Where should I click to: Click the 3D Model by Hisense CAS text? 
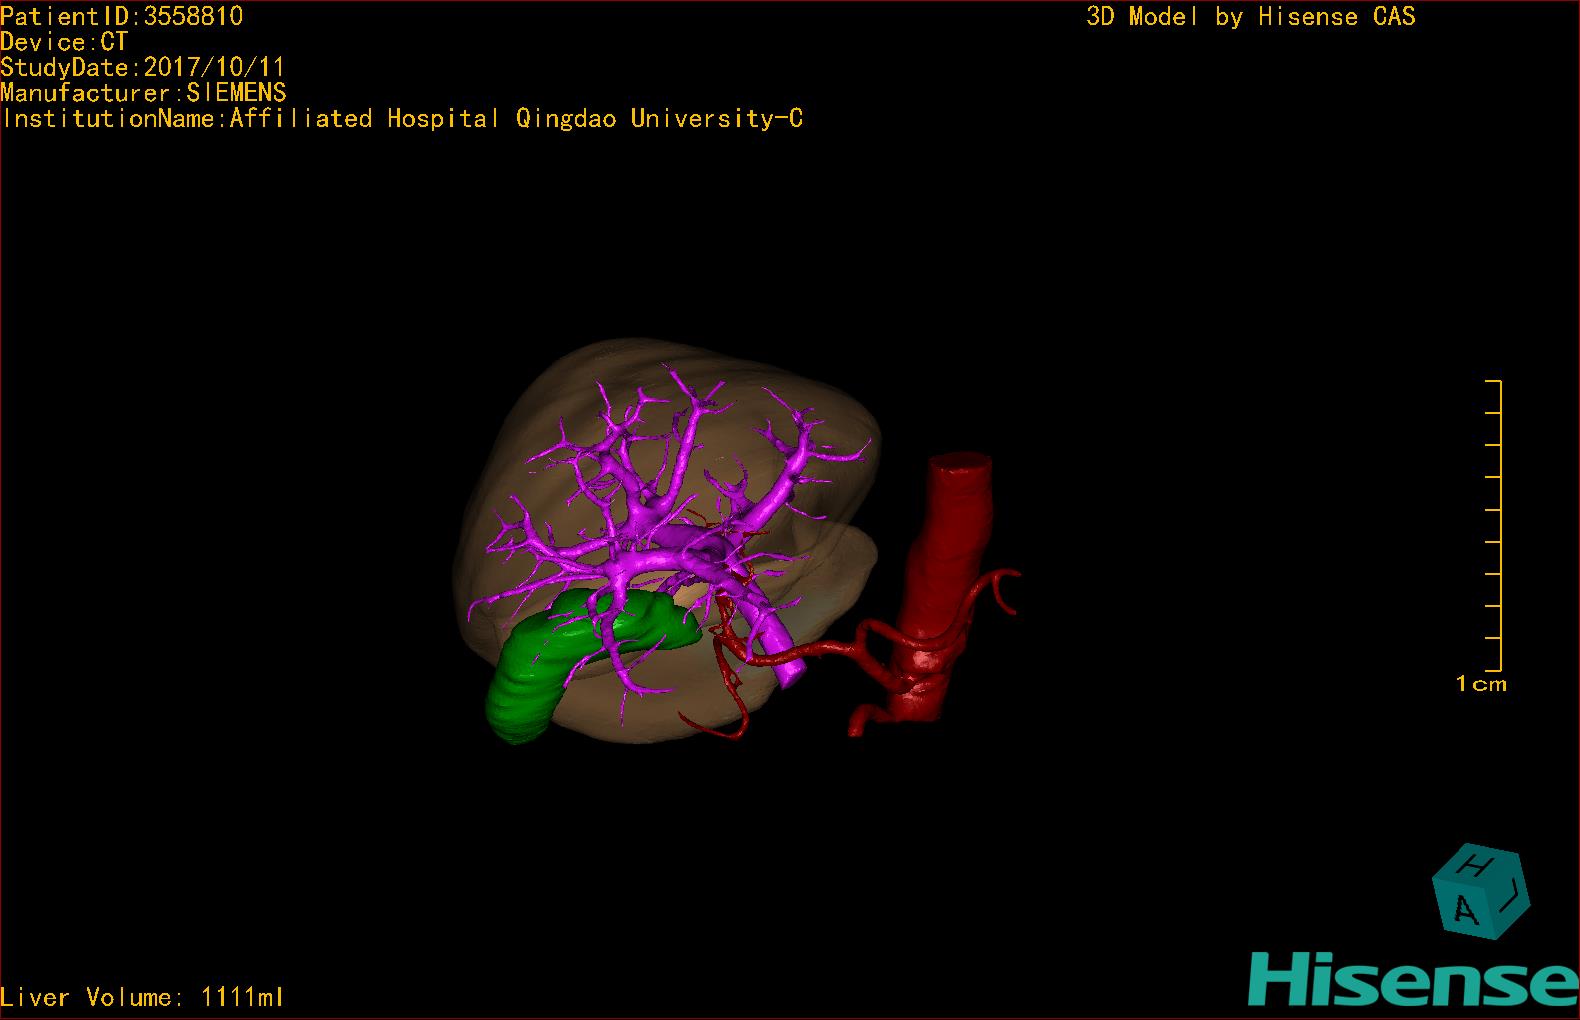[x=1251, y=16]
